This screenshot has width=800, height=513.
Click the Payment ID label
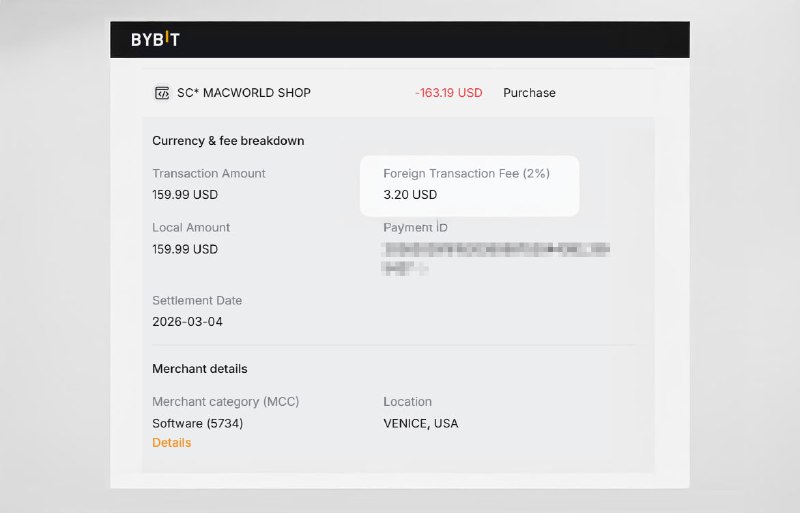(415, 228)
